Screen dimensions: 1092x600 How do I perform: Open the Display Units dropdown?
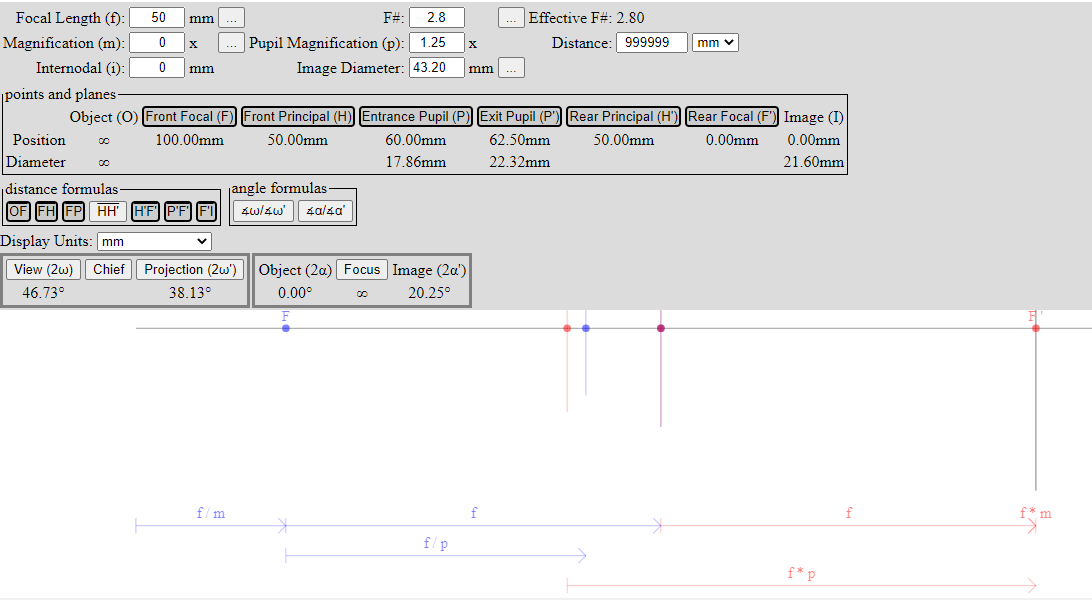tap(155, 241)
